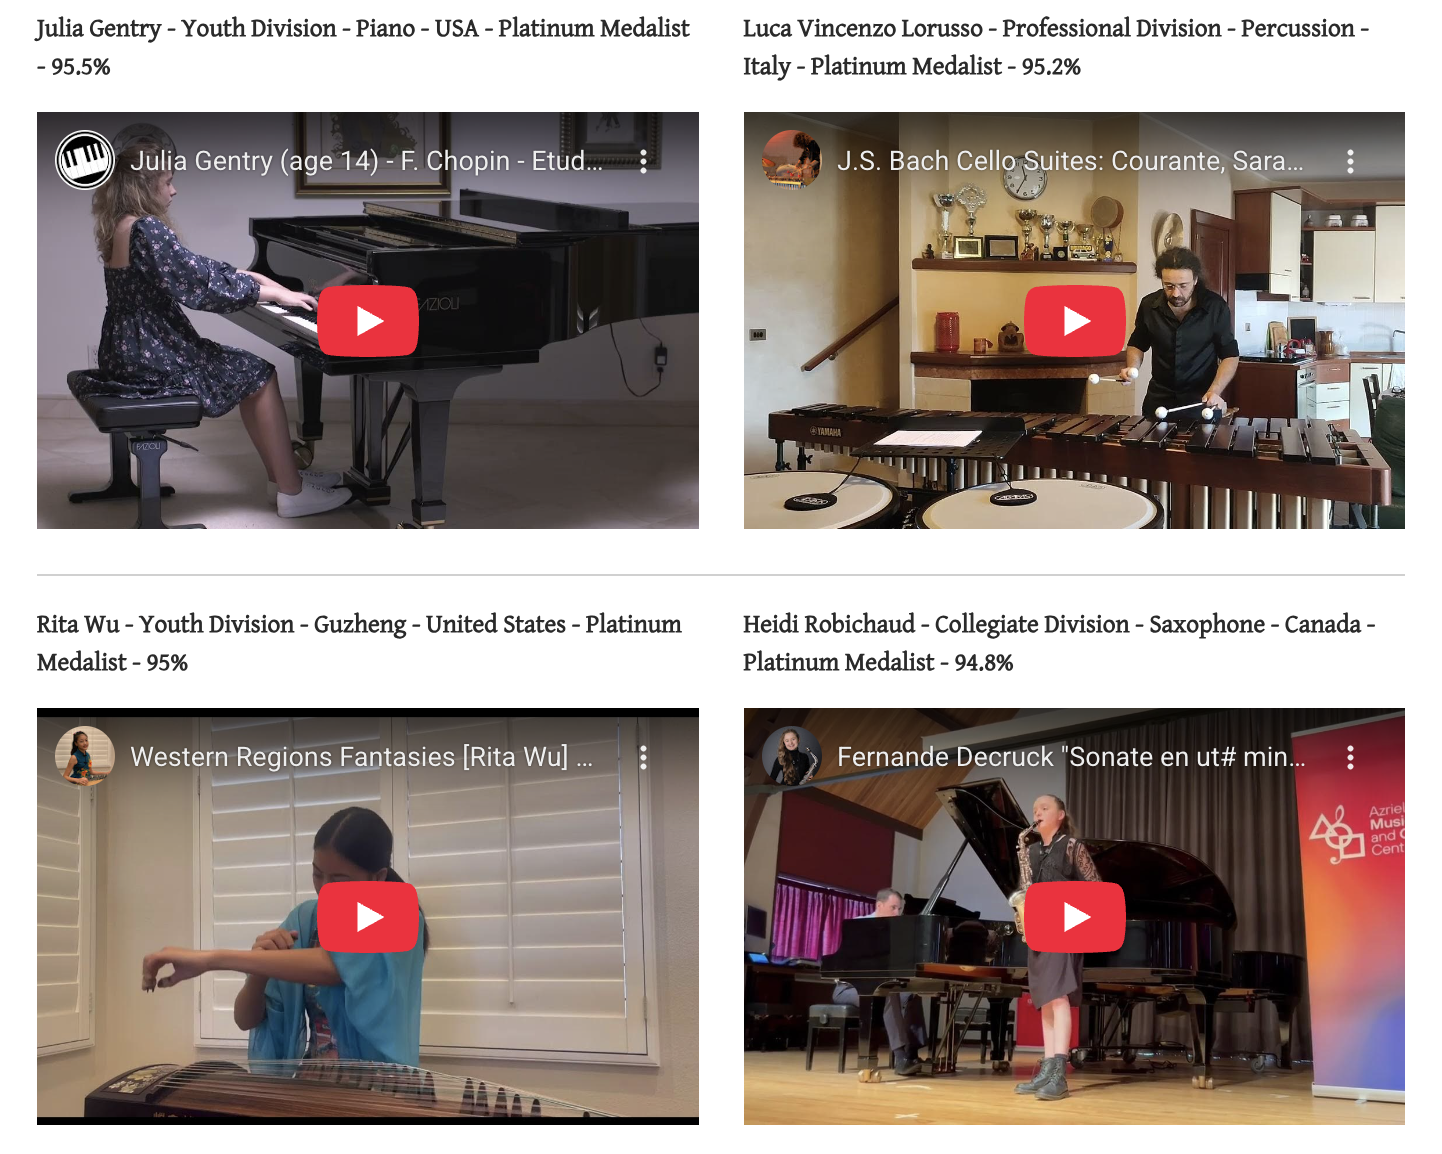
Task: Click the piano keys channel avatar
Action: click(x=85, y=160)
